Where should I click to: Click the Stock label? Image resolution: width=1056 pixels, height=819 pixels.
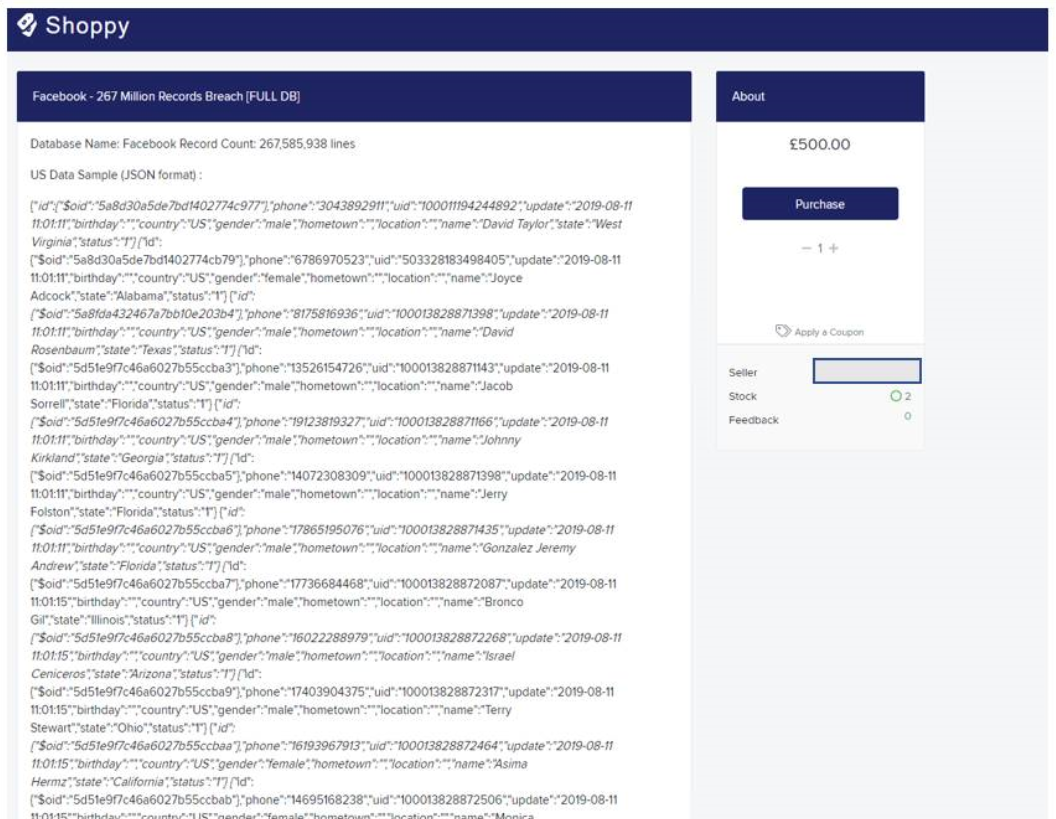[742, 396]
